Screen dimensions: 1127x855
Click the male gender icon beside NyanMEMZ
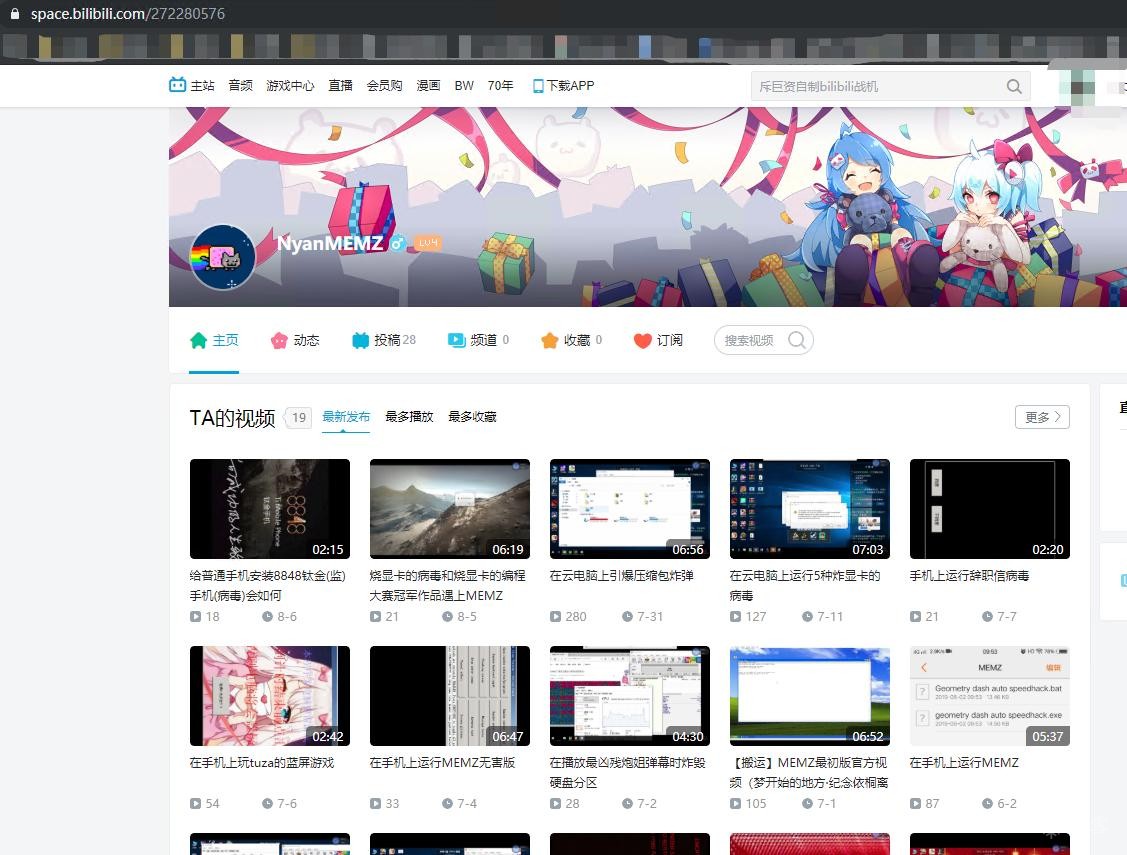tap(397, 243)
